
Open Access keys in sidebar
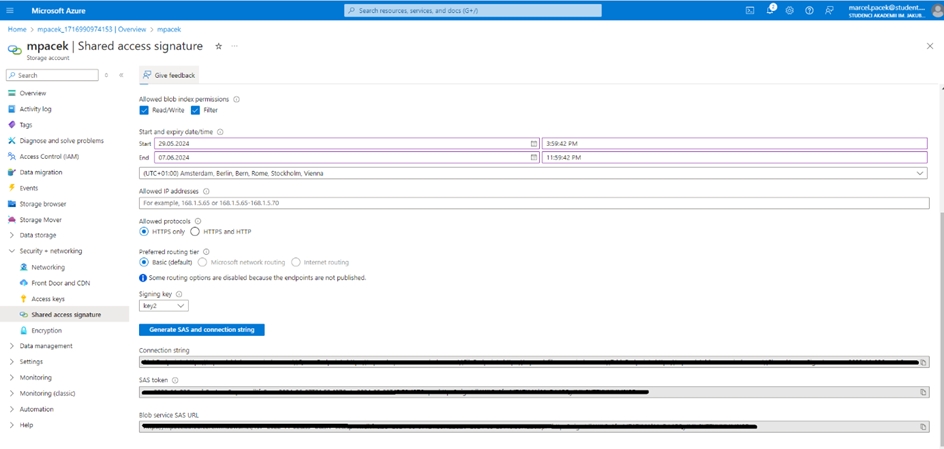pos(47,299)
